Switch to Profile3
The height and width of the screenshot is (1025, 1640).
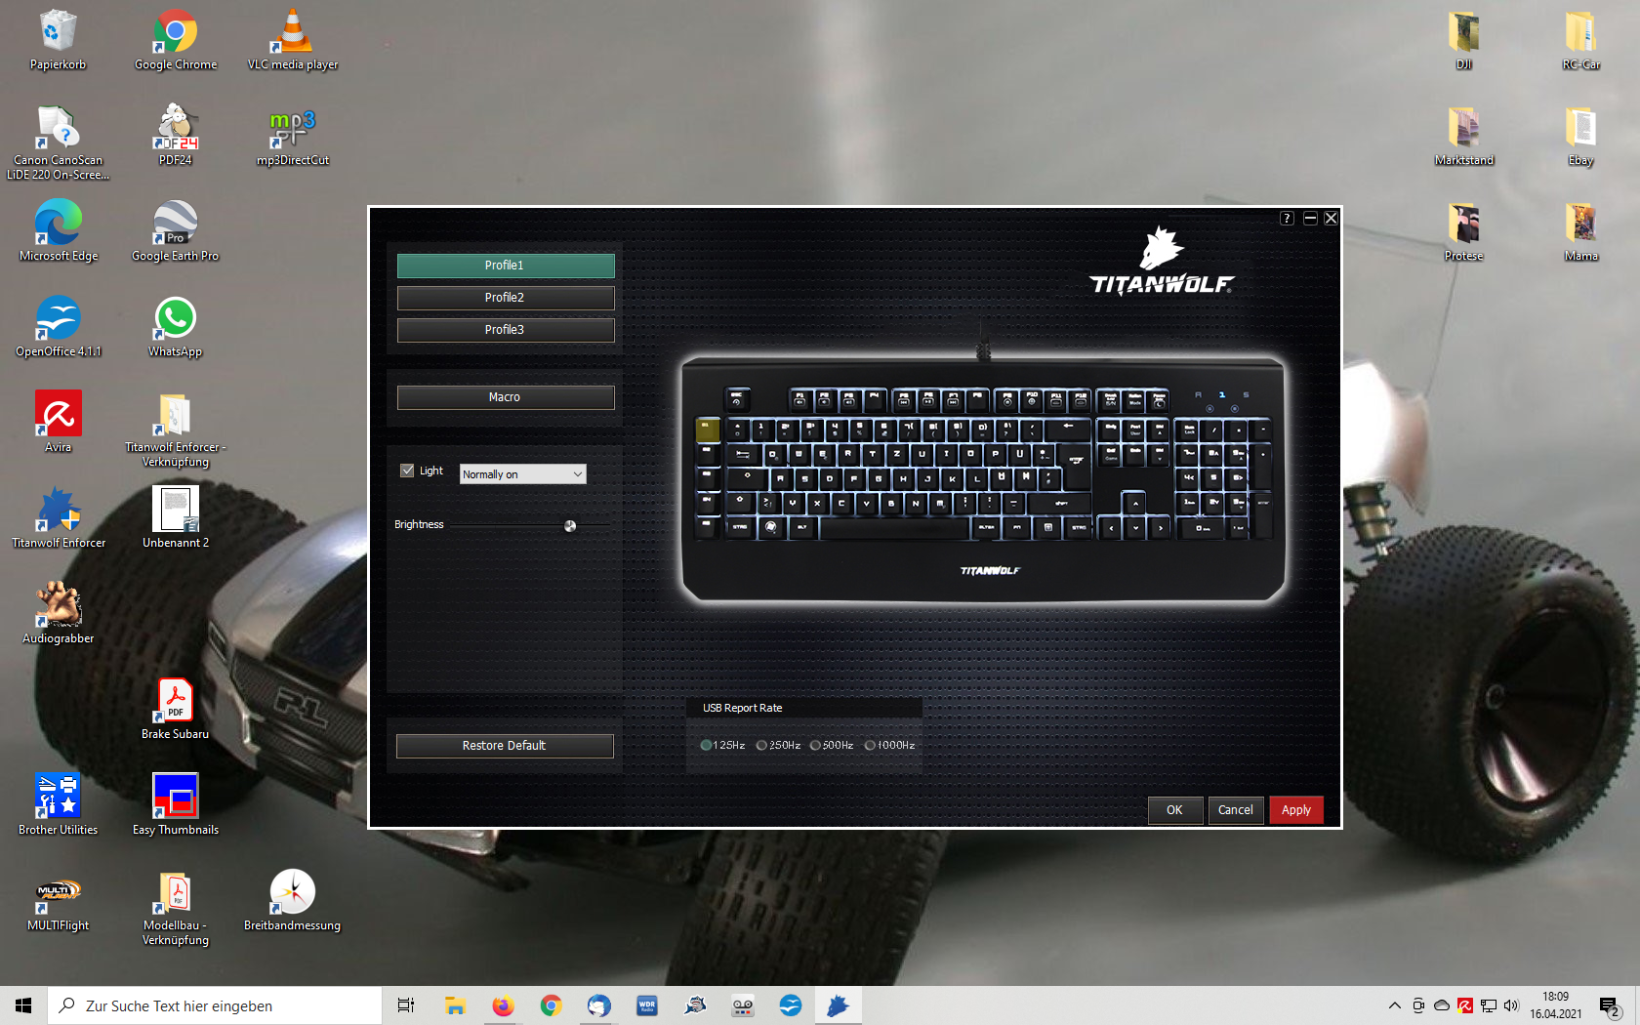tap(505, 329)
